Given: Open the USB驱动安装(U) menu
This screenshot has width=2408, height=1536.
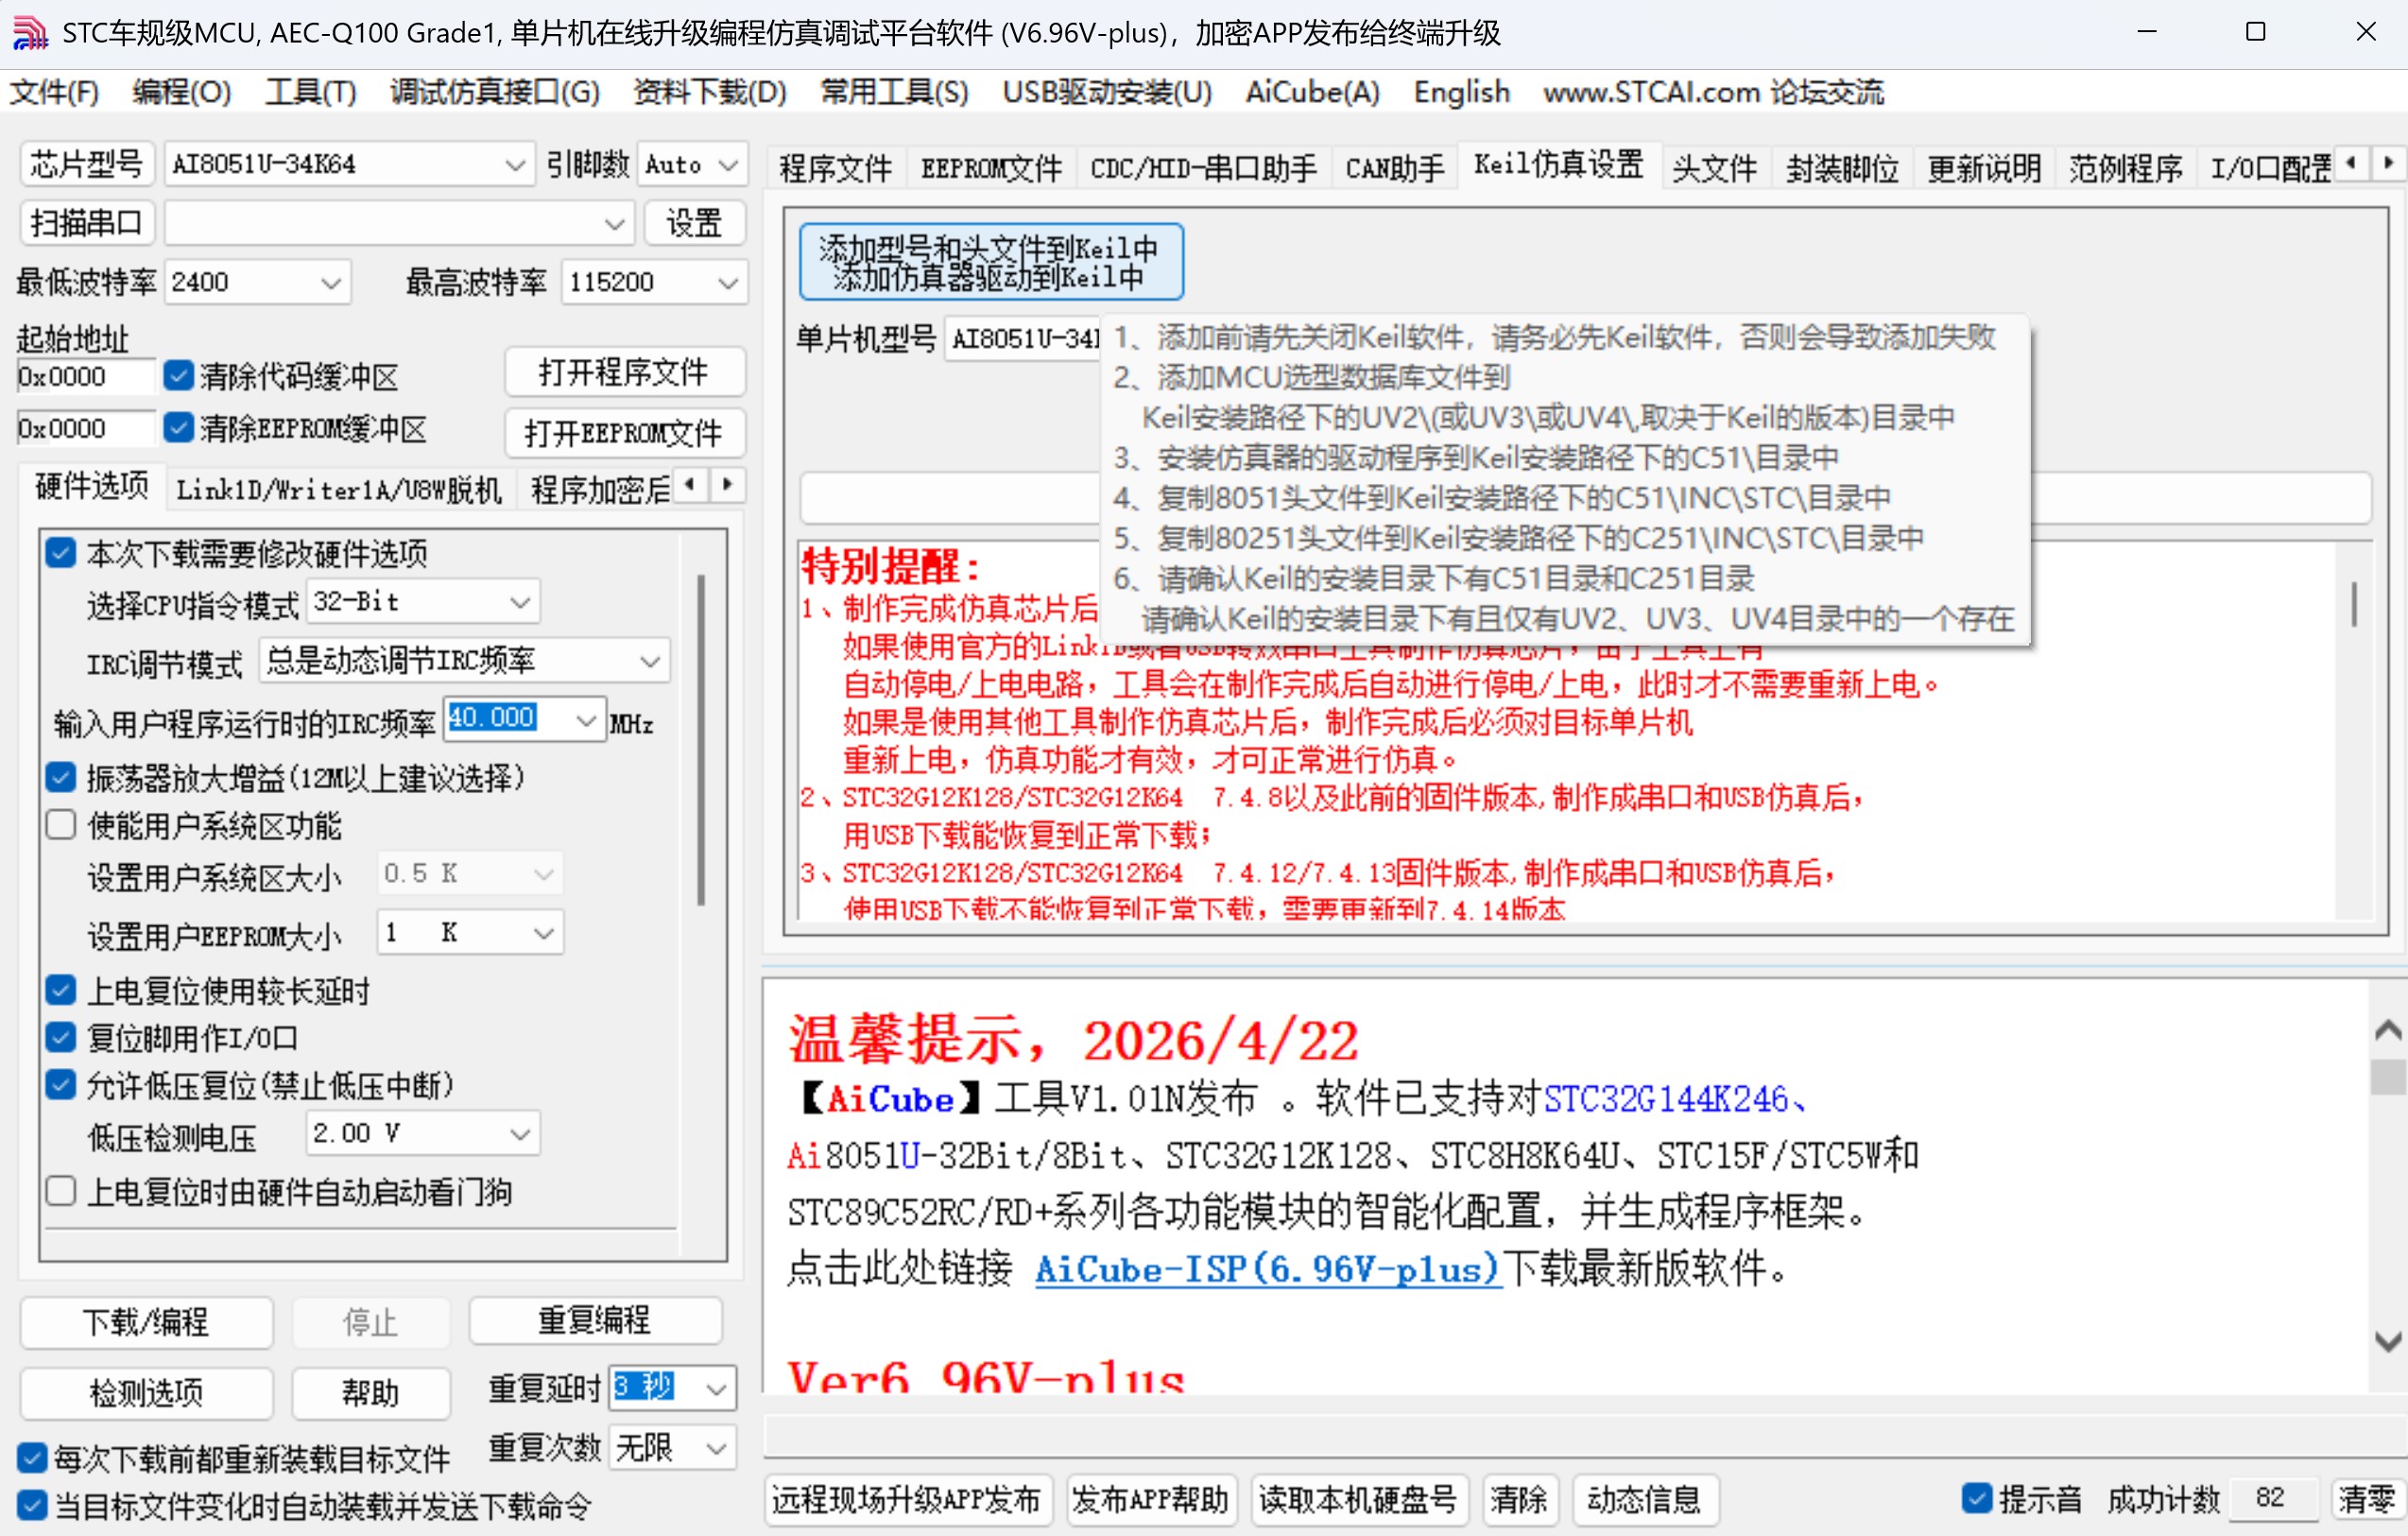Looking at the screenshot, I should click(1107, 92).
